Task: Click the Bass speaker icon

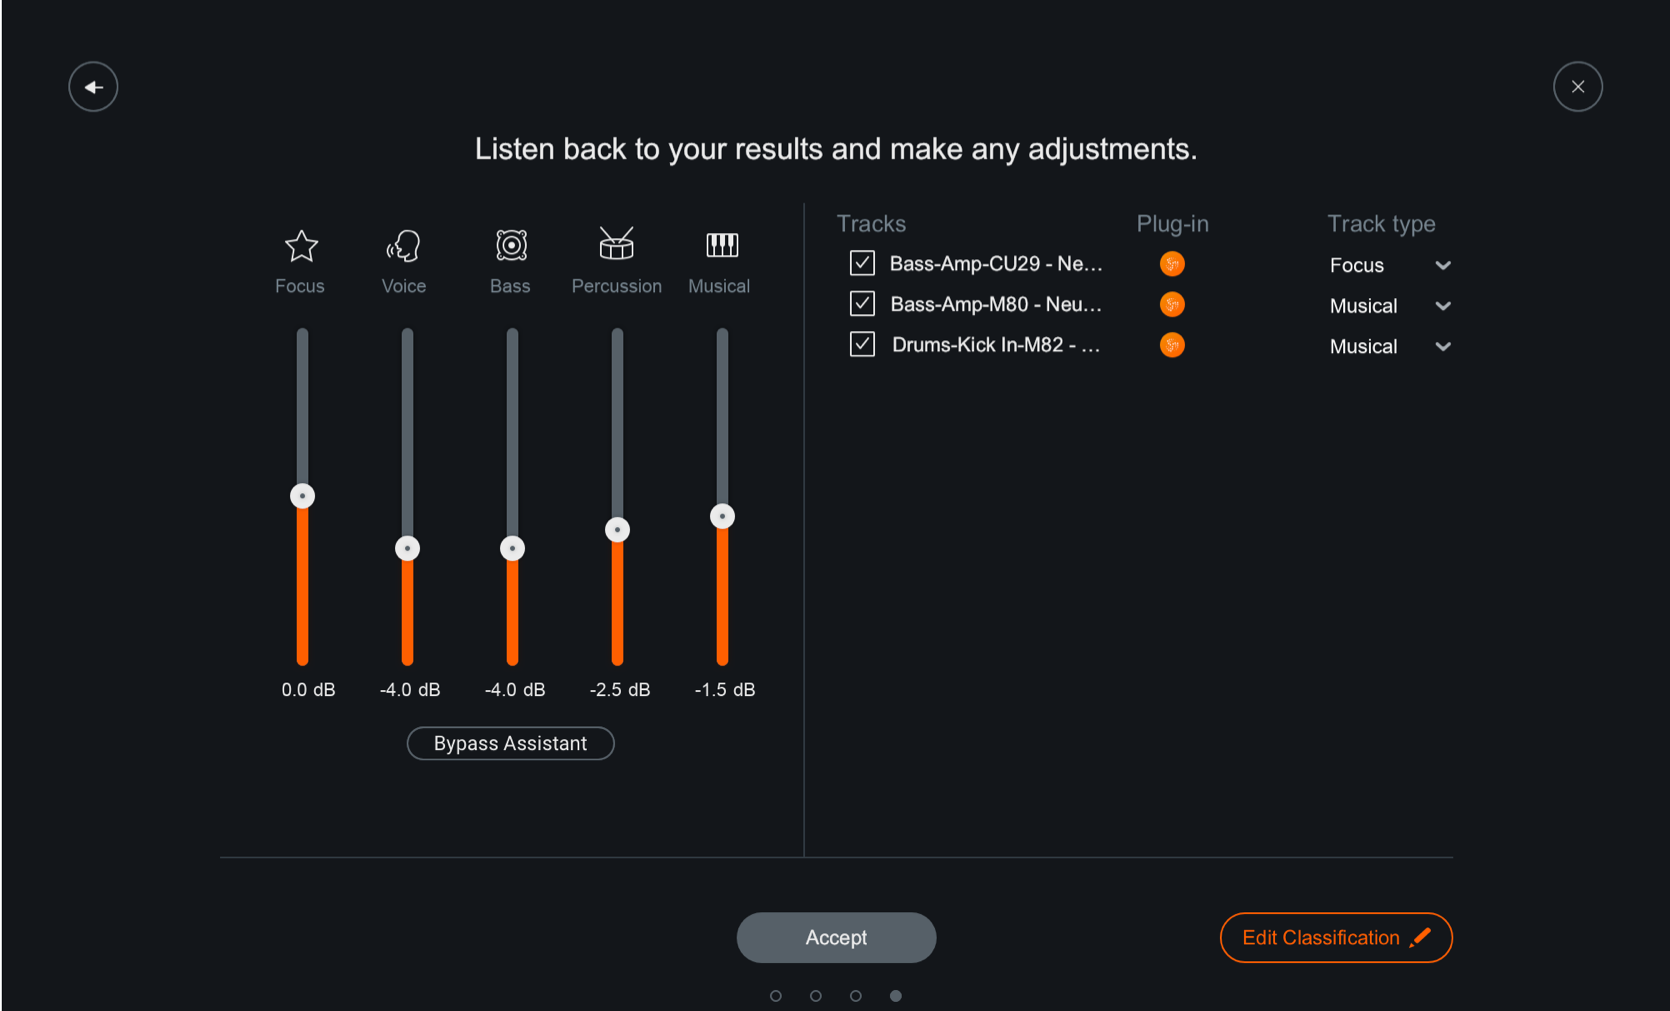Action: point(511,245)
